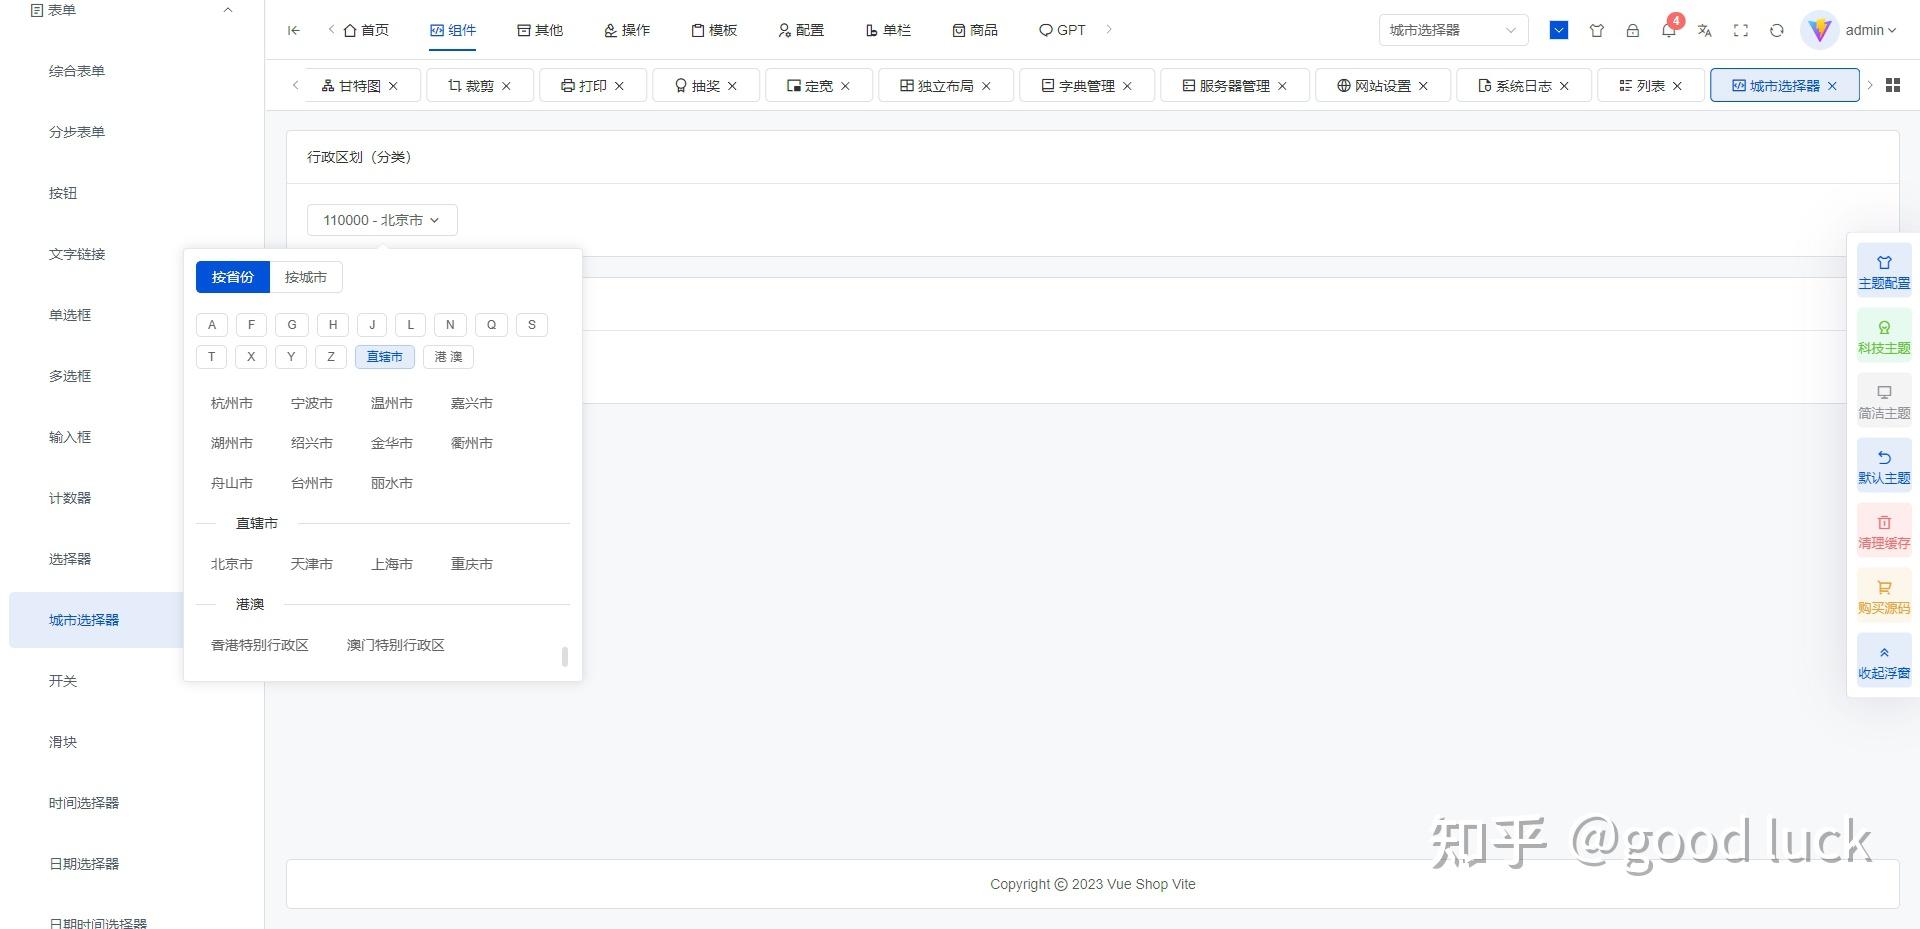The height and width of the screenshot is (929, 1920).
Task: Filter provinces by letter Z
Action: click(x=331, y=357)
